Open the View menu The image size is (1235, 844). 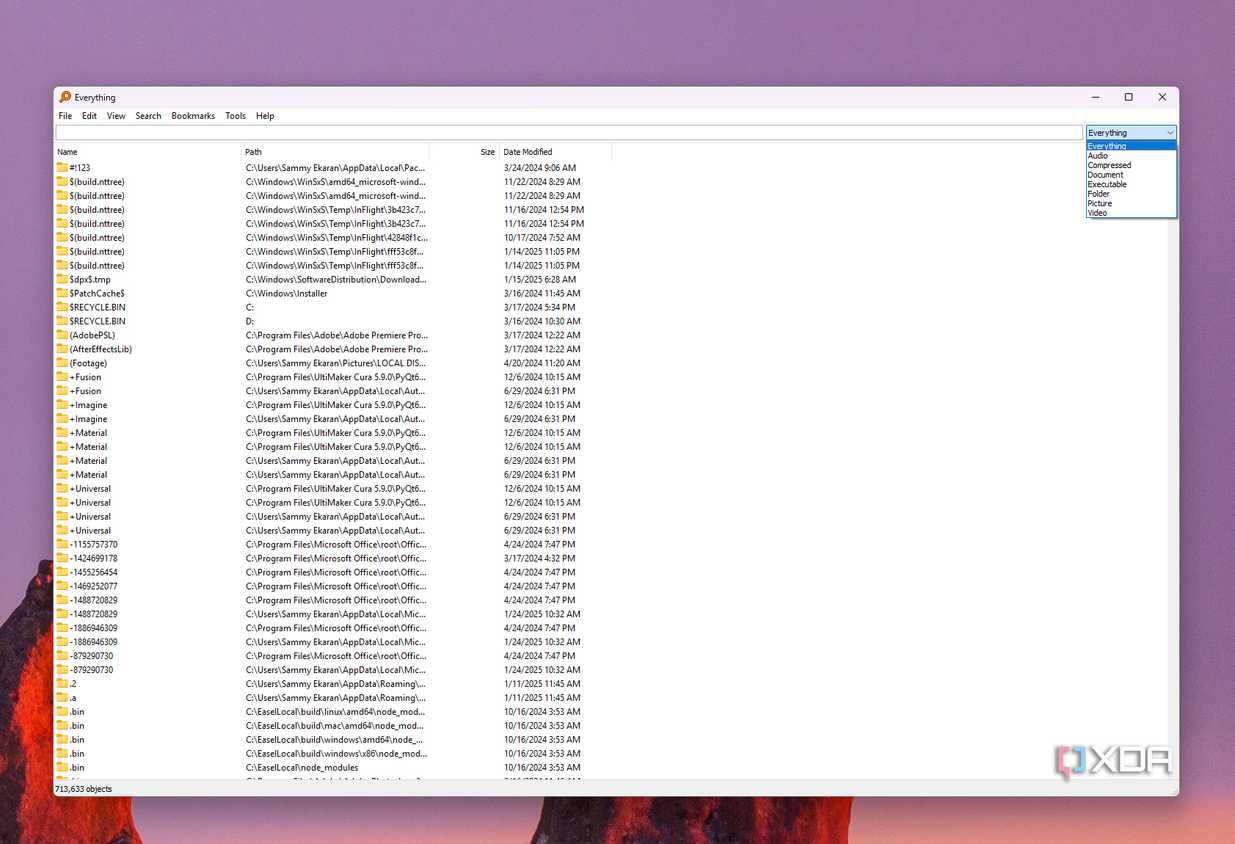pos(116,116)
